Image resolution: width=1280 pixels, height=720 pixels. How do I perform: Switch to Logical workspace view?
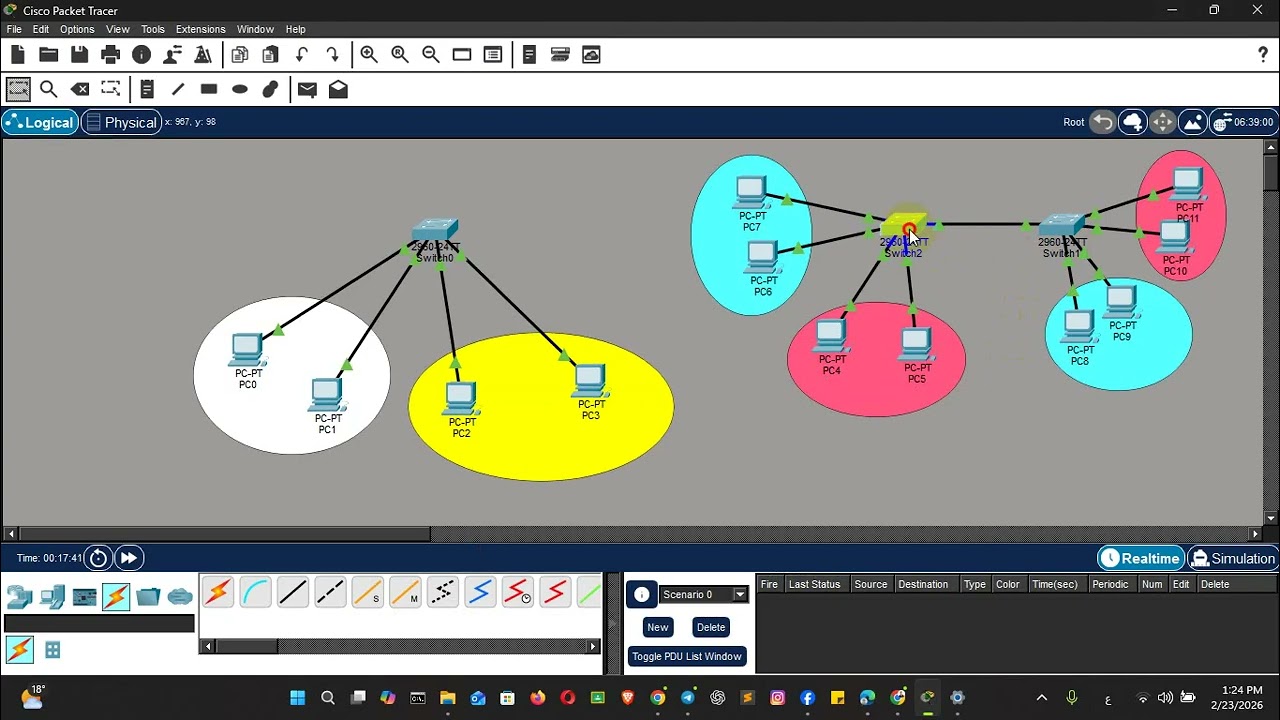pos(40,122)
